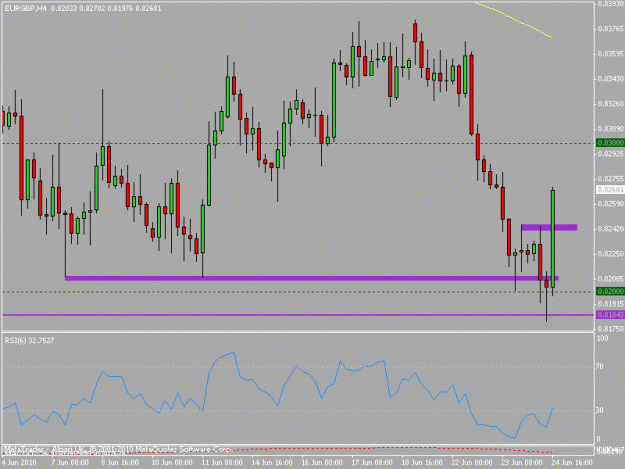Screen dimensions: 625x469
Task: Click the 18 Jun 16:00 time label
Action: point(422,463)
